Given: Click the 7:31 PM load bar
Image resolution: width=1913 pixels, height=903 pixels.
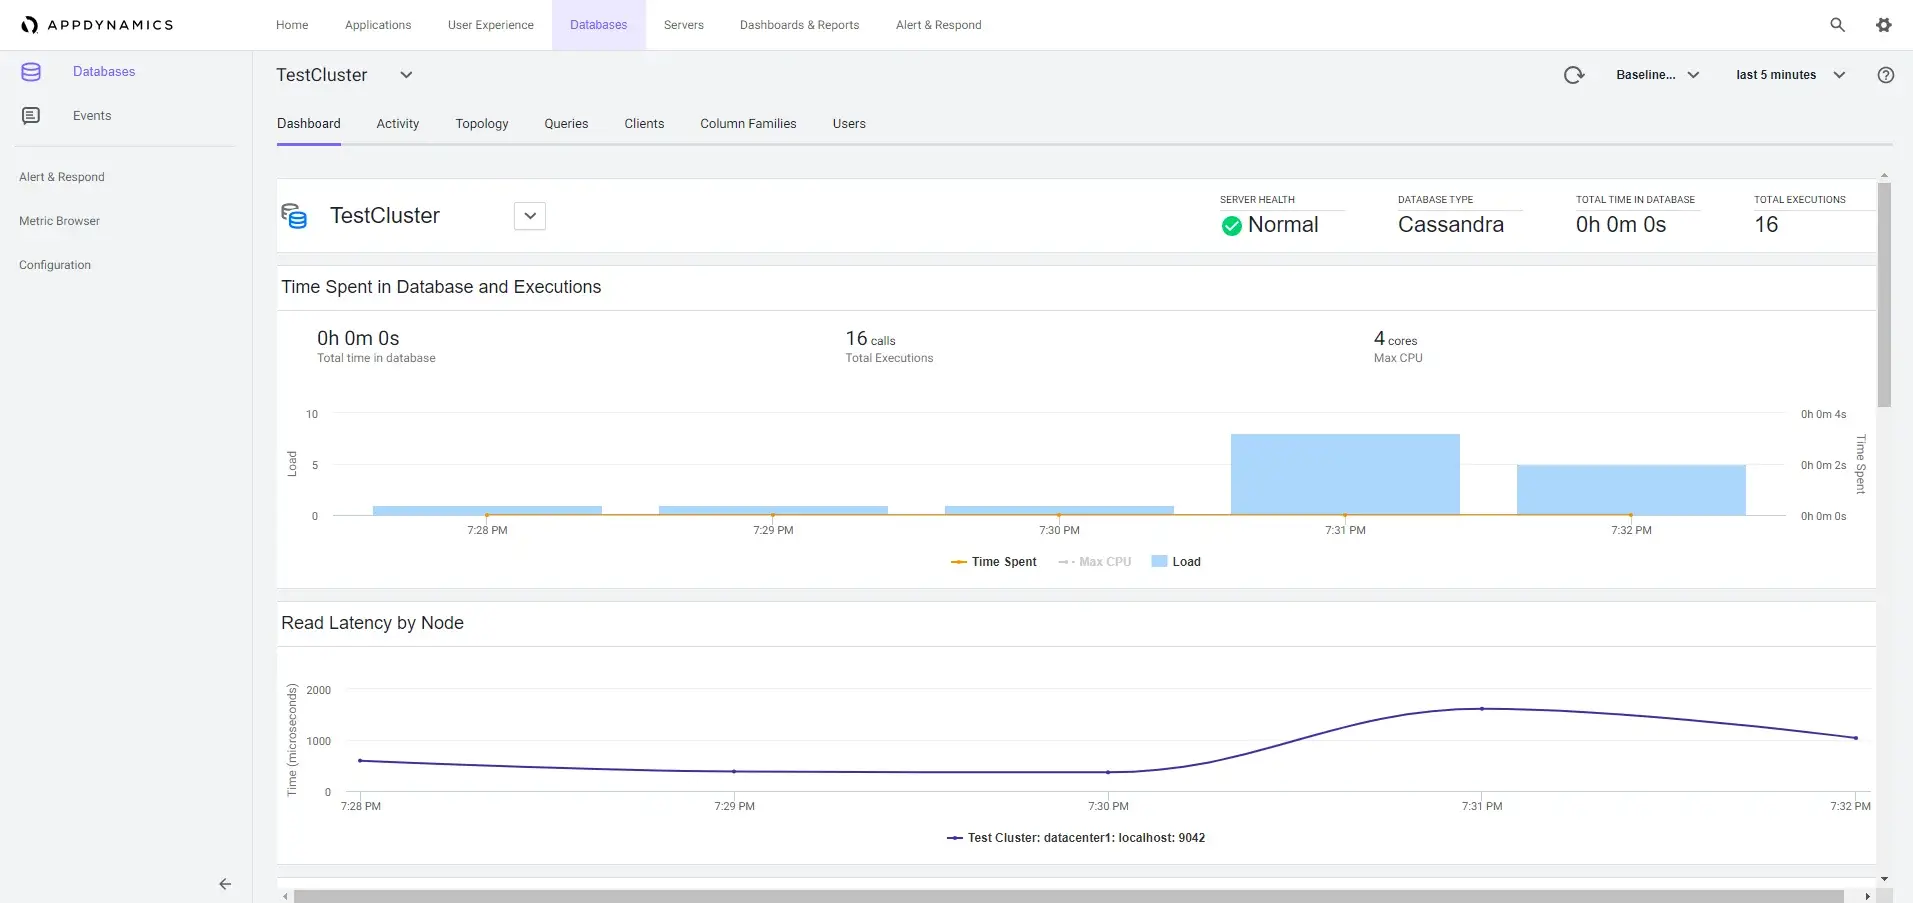Looking at the screenshot, I should [x=1345, y=475].
